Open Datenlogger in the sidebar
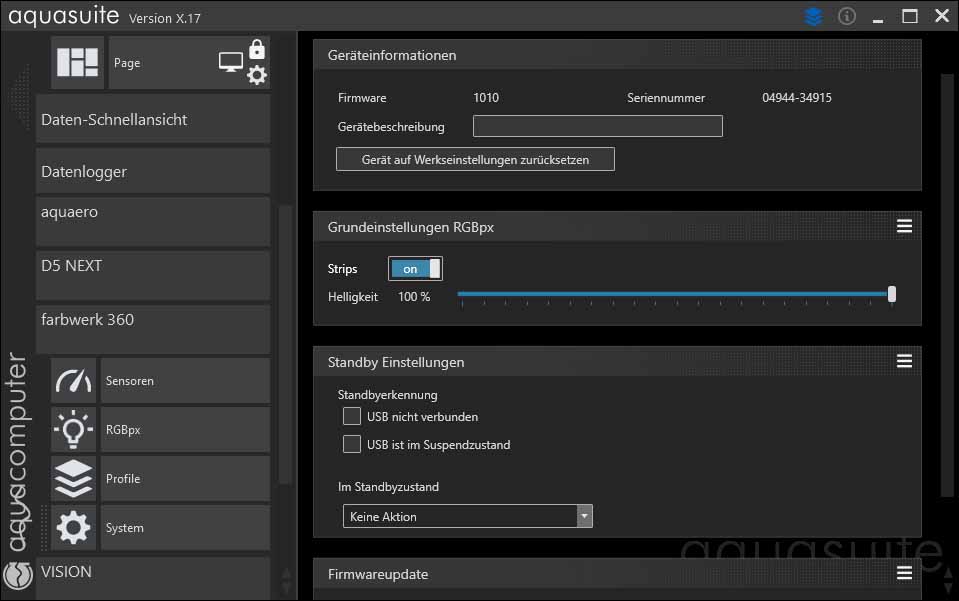This screenshot has height=601, width=959. [153, 171]
